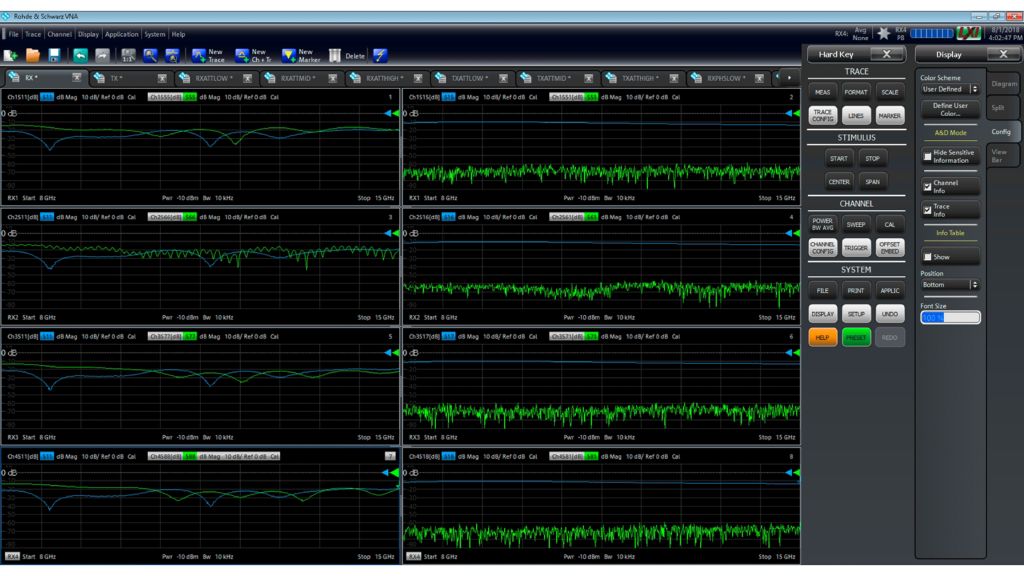Click the New Marker toolbar icon

coord(289,56)
